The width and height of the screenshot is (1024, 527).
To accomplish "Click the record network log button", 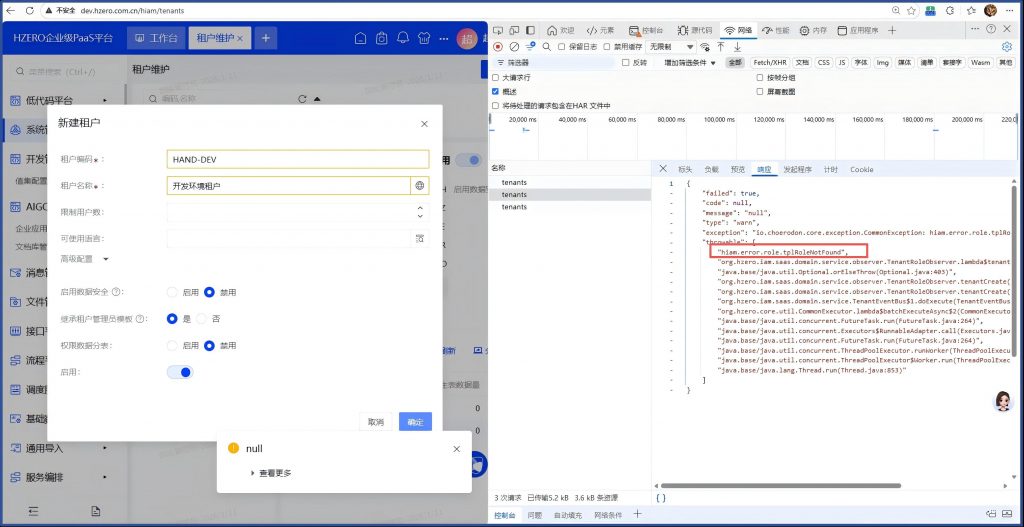I will (498, 46).
